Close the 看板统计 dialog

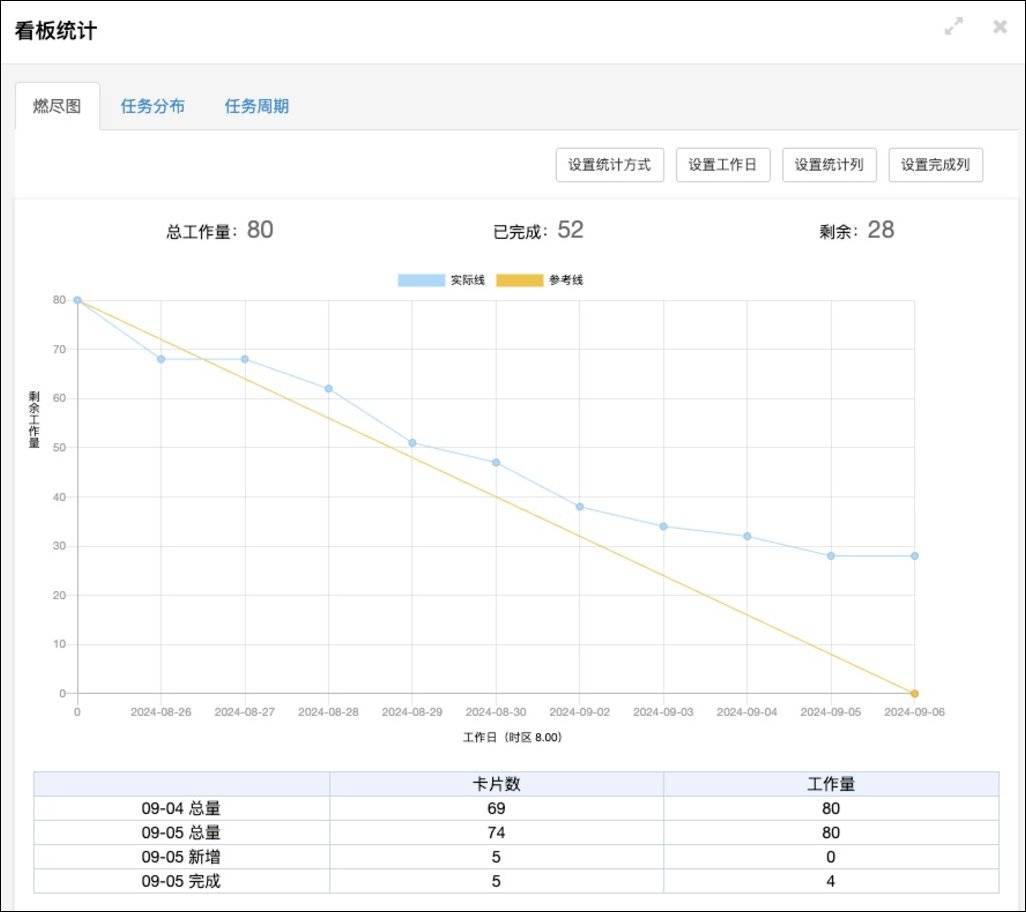(999, 28)
